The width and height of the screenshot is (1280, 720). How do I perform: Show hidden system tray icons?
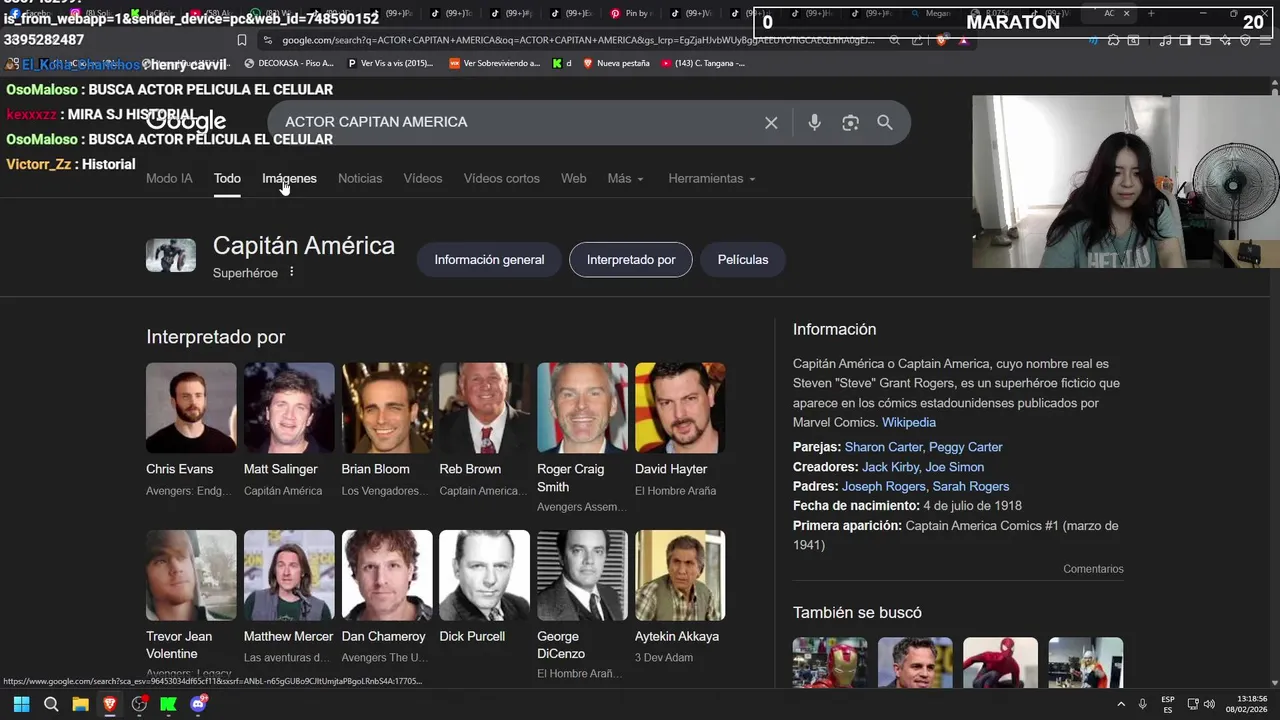coord(1120,704)
